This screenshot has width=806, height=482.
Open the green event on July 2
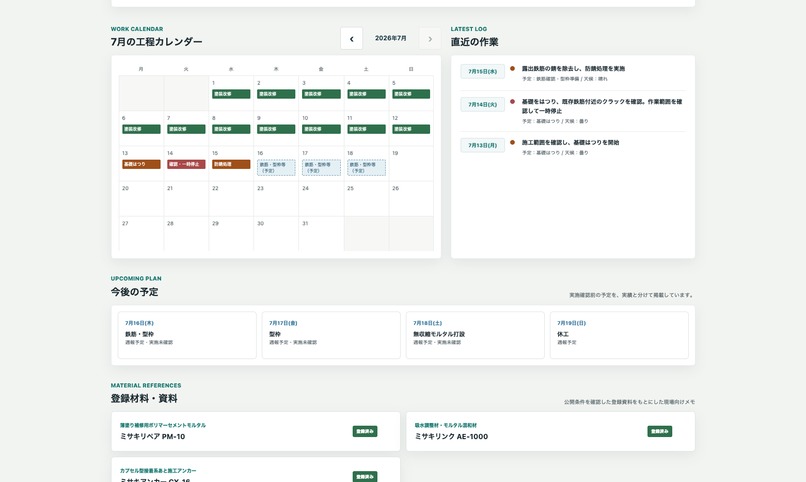pyautogui.click(x=276, y=94)
